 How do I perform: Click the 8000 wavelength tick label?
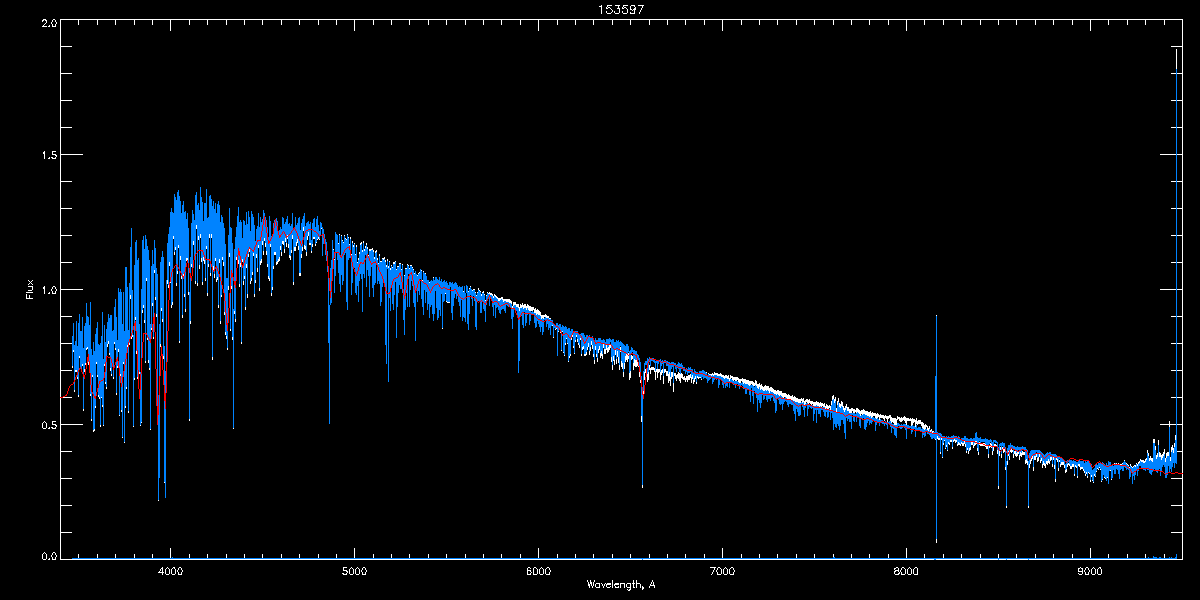[x=906, y=571]
